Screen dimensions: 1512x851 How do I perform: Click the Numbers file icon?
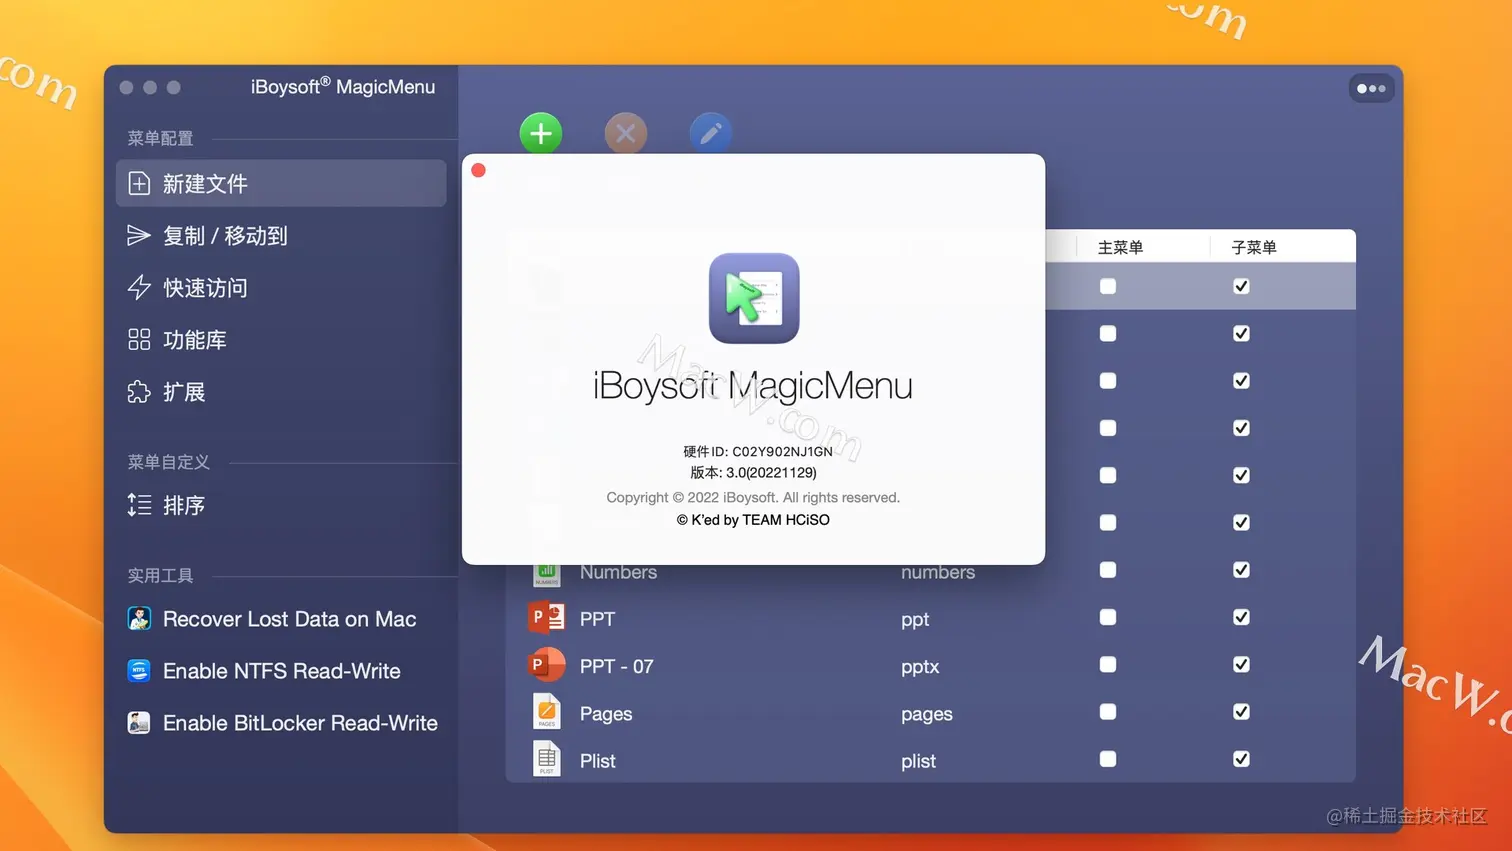point(546,574)
